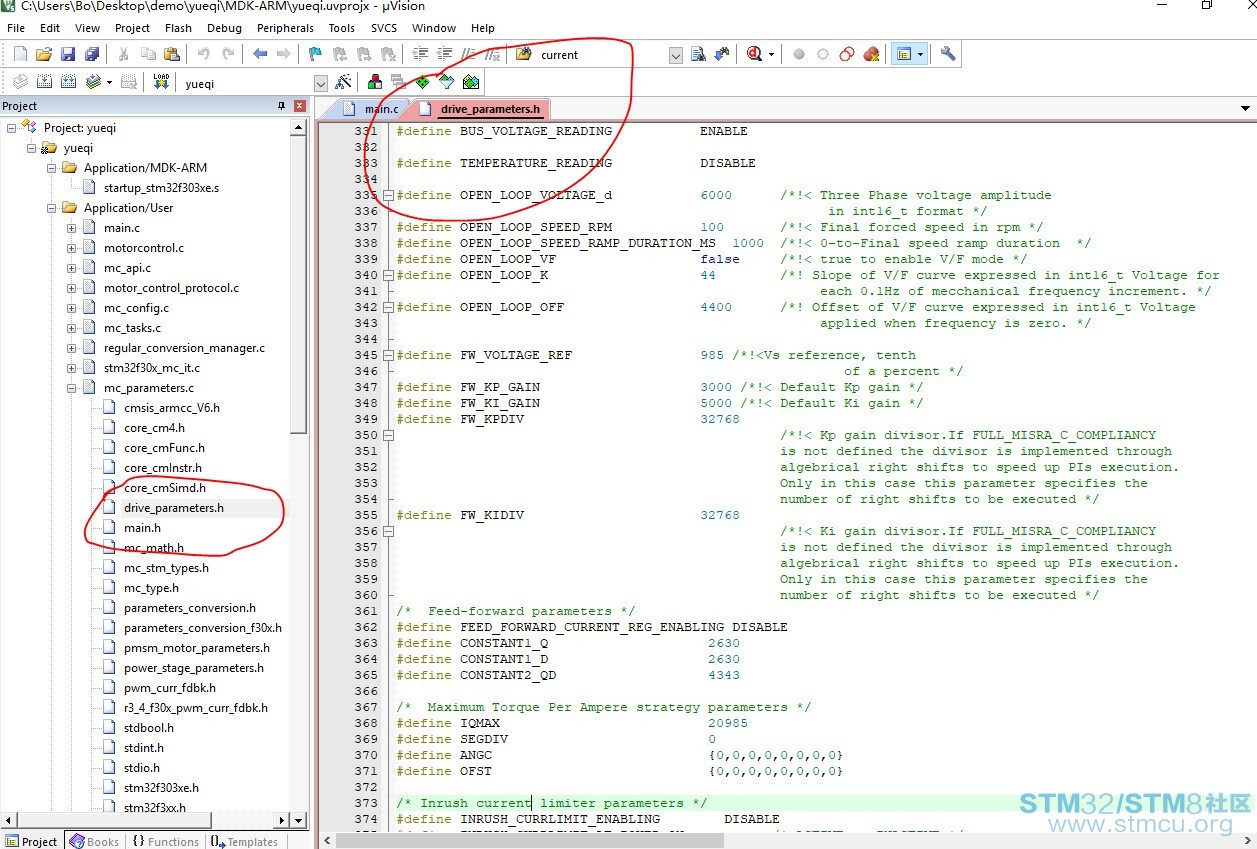Click the find text field containing 'current'
This screenshot has width=1257, height=849.
[x=602, y=55]
